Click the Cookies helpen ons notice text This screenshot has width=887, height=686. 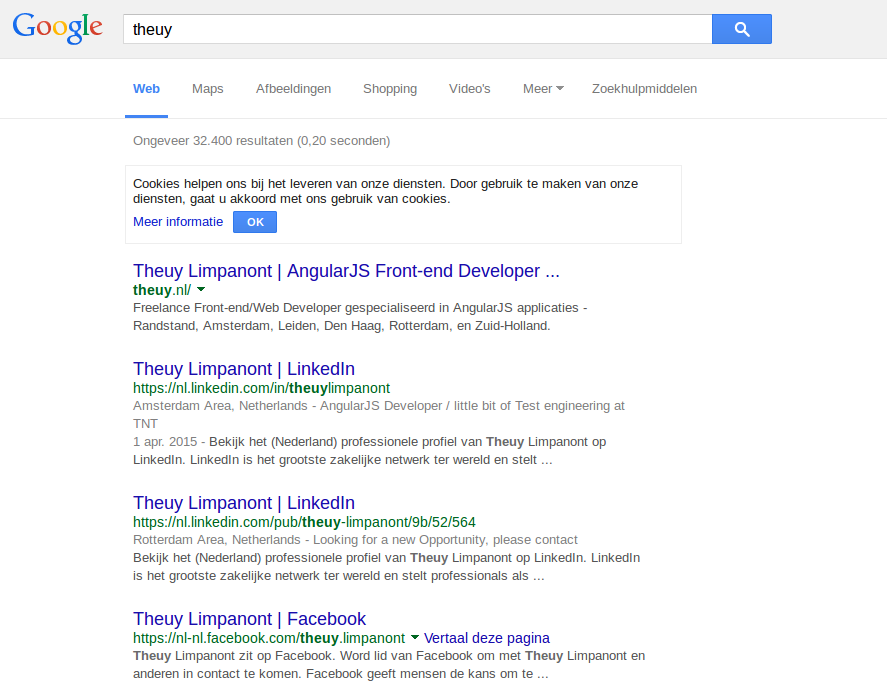tap(385, 191)
